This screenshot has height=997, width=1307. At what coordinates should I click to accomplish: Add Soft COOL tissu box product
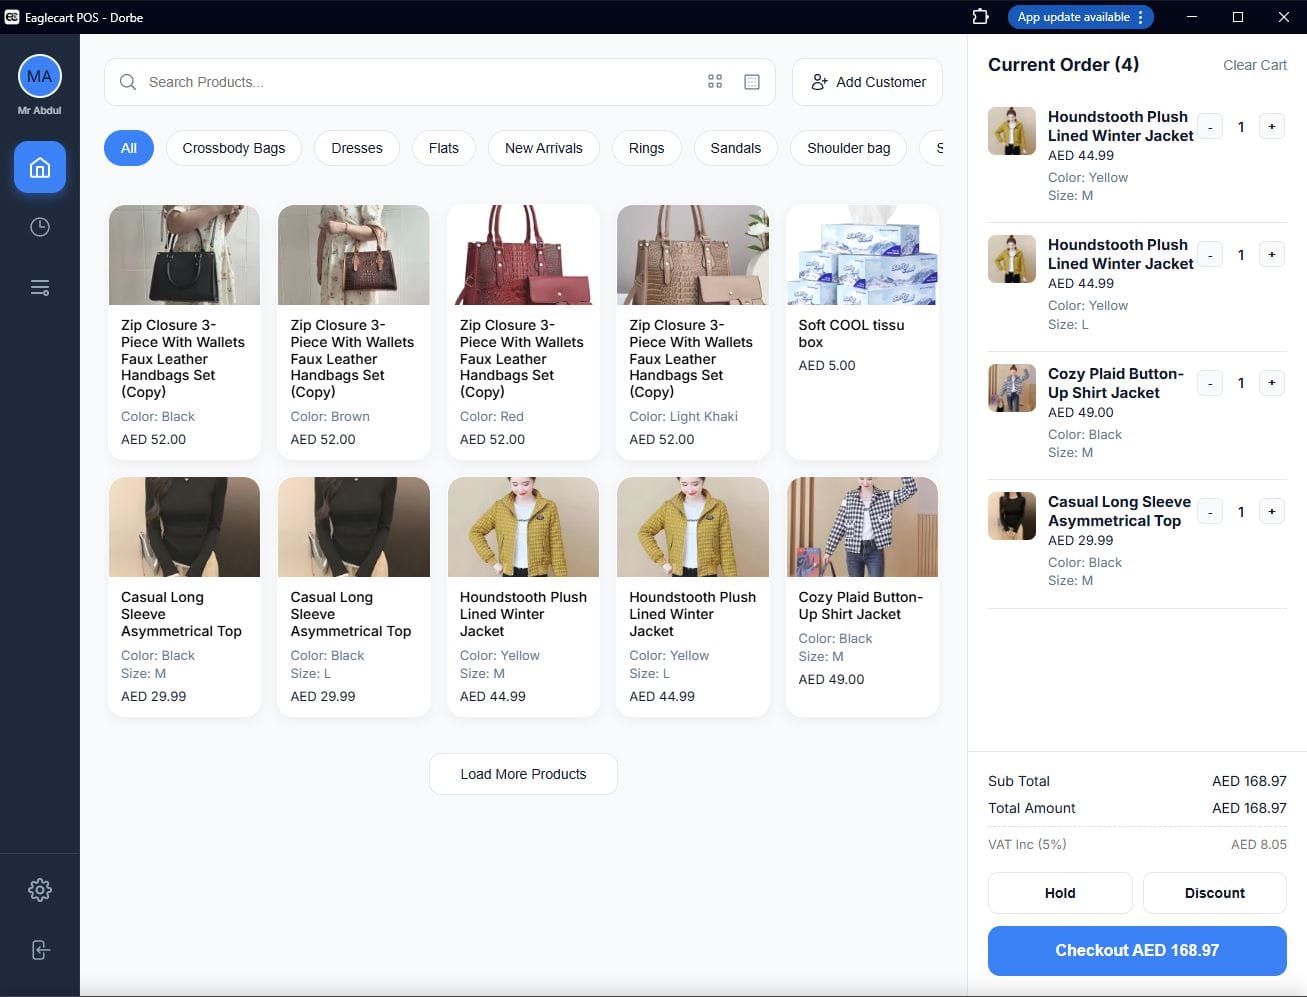(x=862, y=332)
